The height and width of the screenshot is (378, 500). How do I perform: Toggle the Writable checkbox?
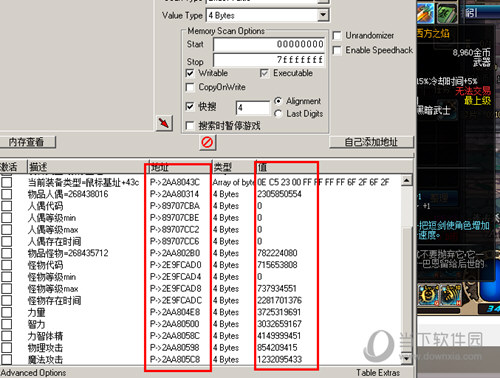tap(190, 73)
